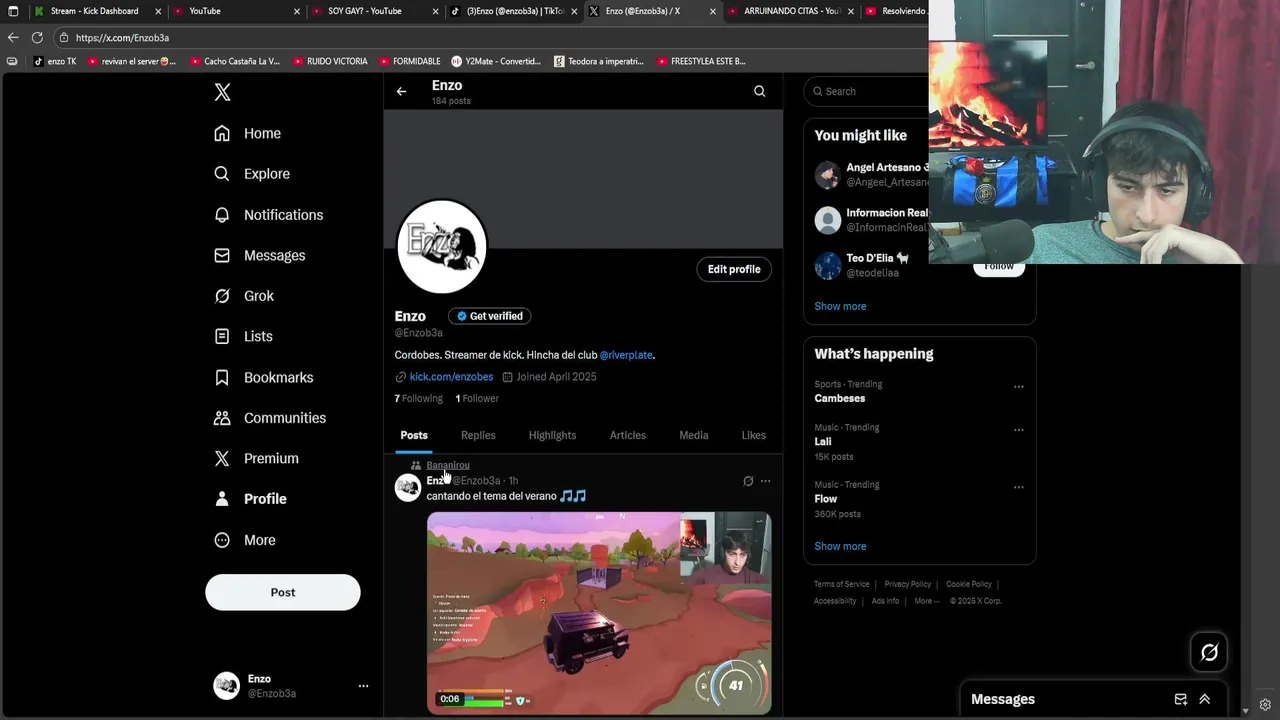Click the new message compose icon
Viewport: 1280px width, 720px height.
(x=1181, y=699)
